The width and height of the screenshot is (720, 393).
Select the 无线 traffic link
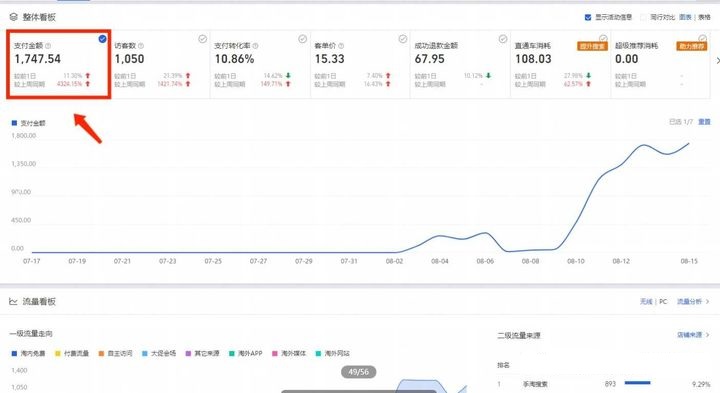pos(646,302)
